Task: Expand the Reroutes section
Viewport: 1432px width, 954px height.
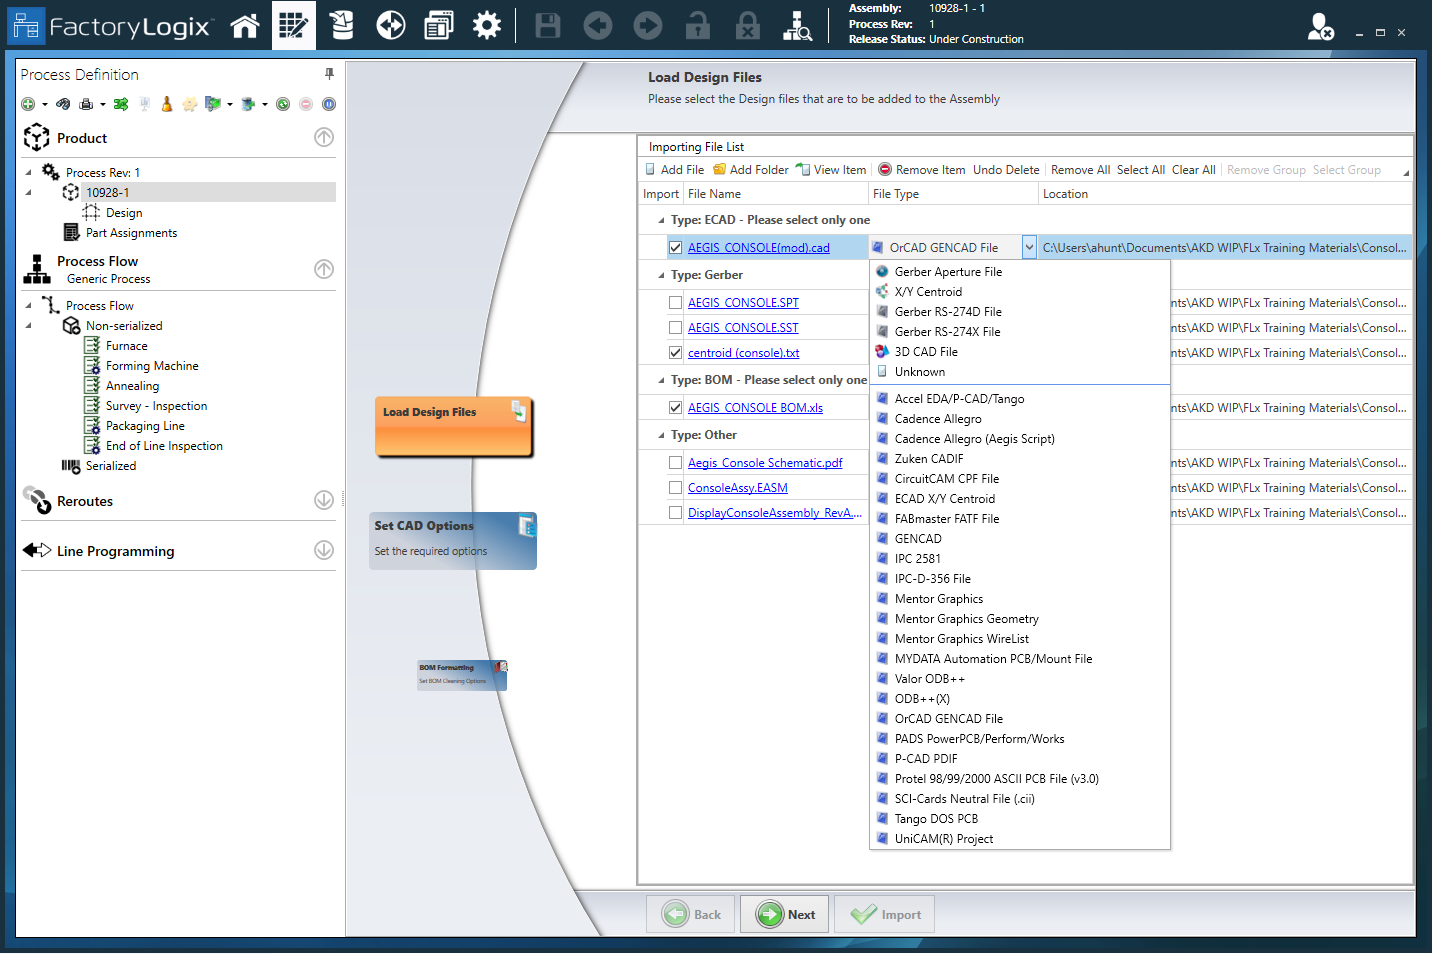Action: pyautogui.click(x=324, y=500)
